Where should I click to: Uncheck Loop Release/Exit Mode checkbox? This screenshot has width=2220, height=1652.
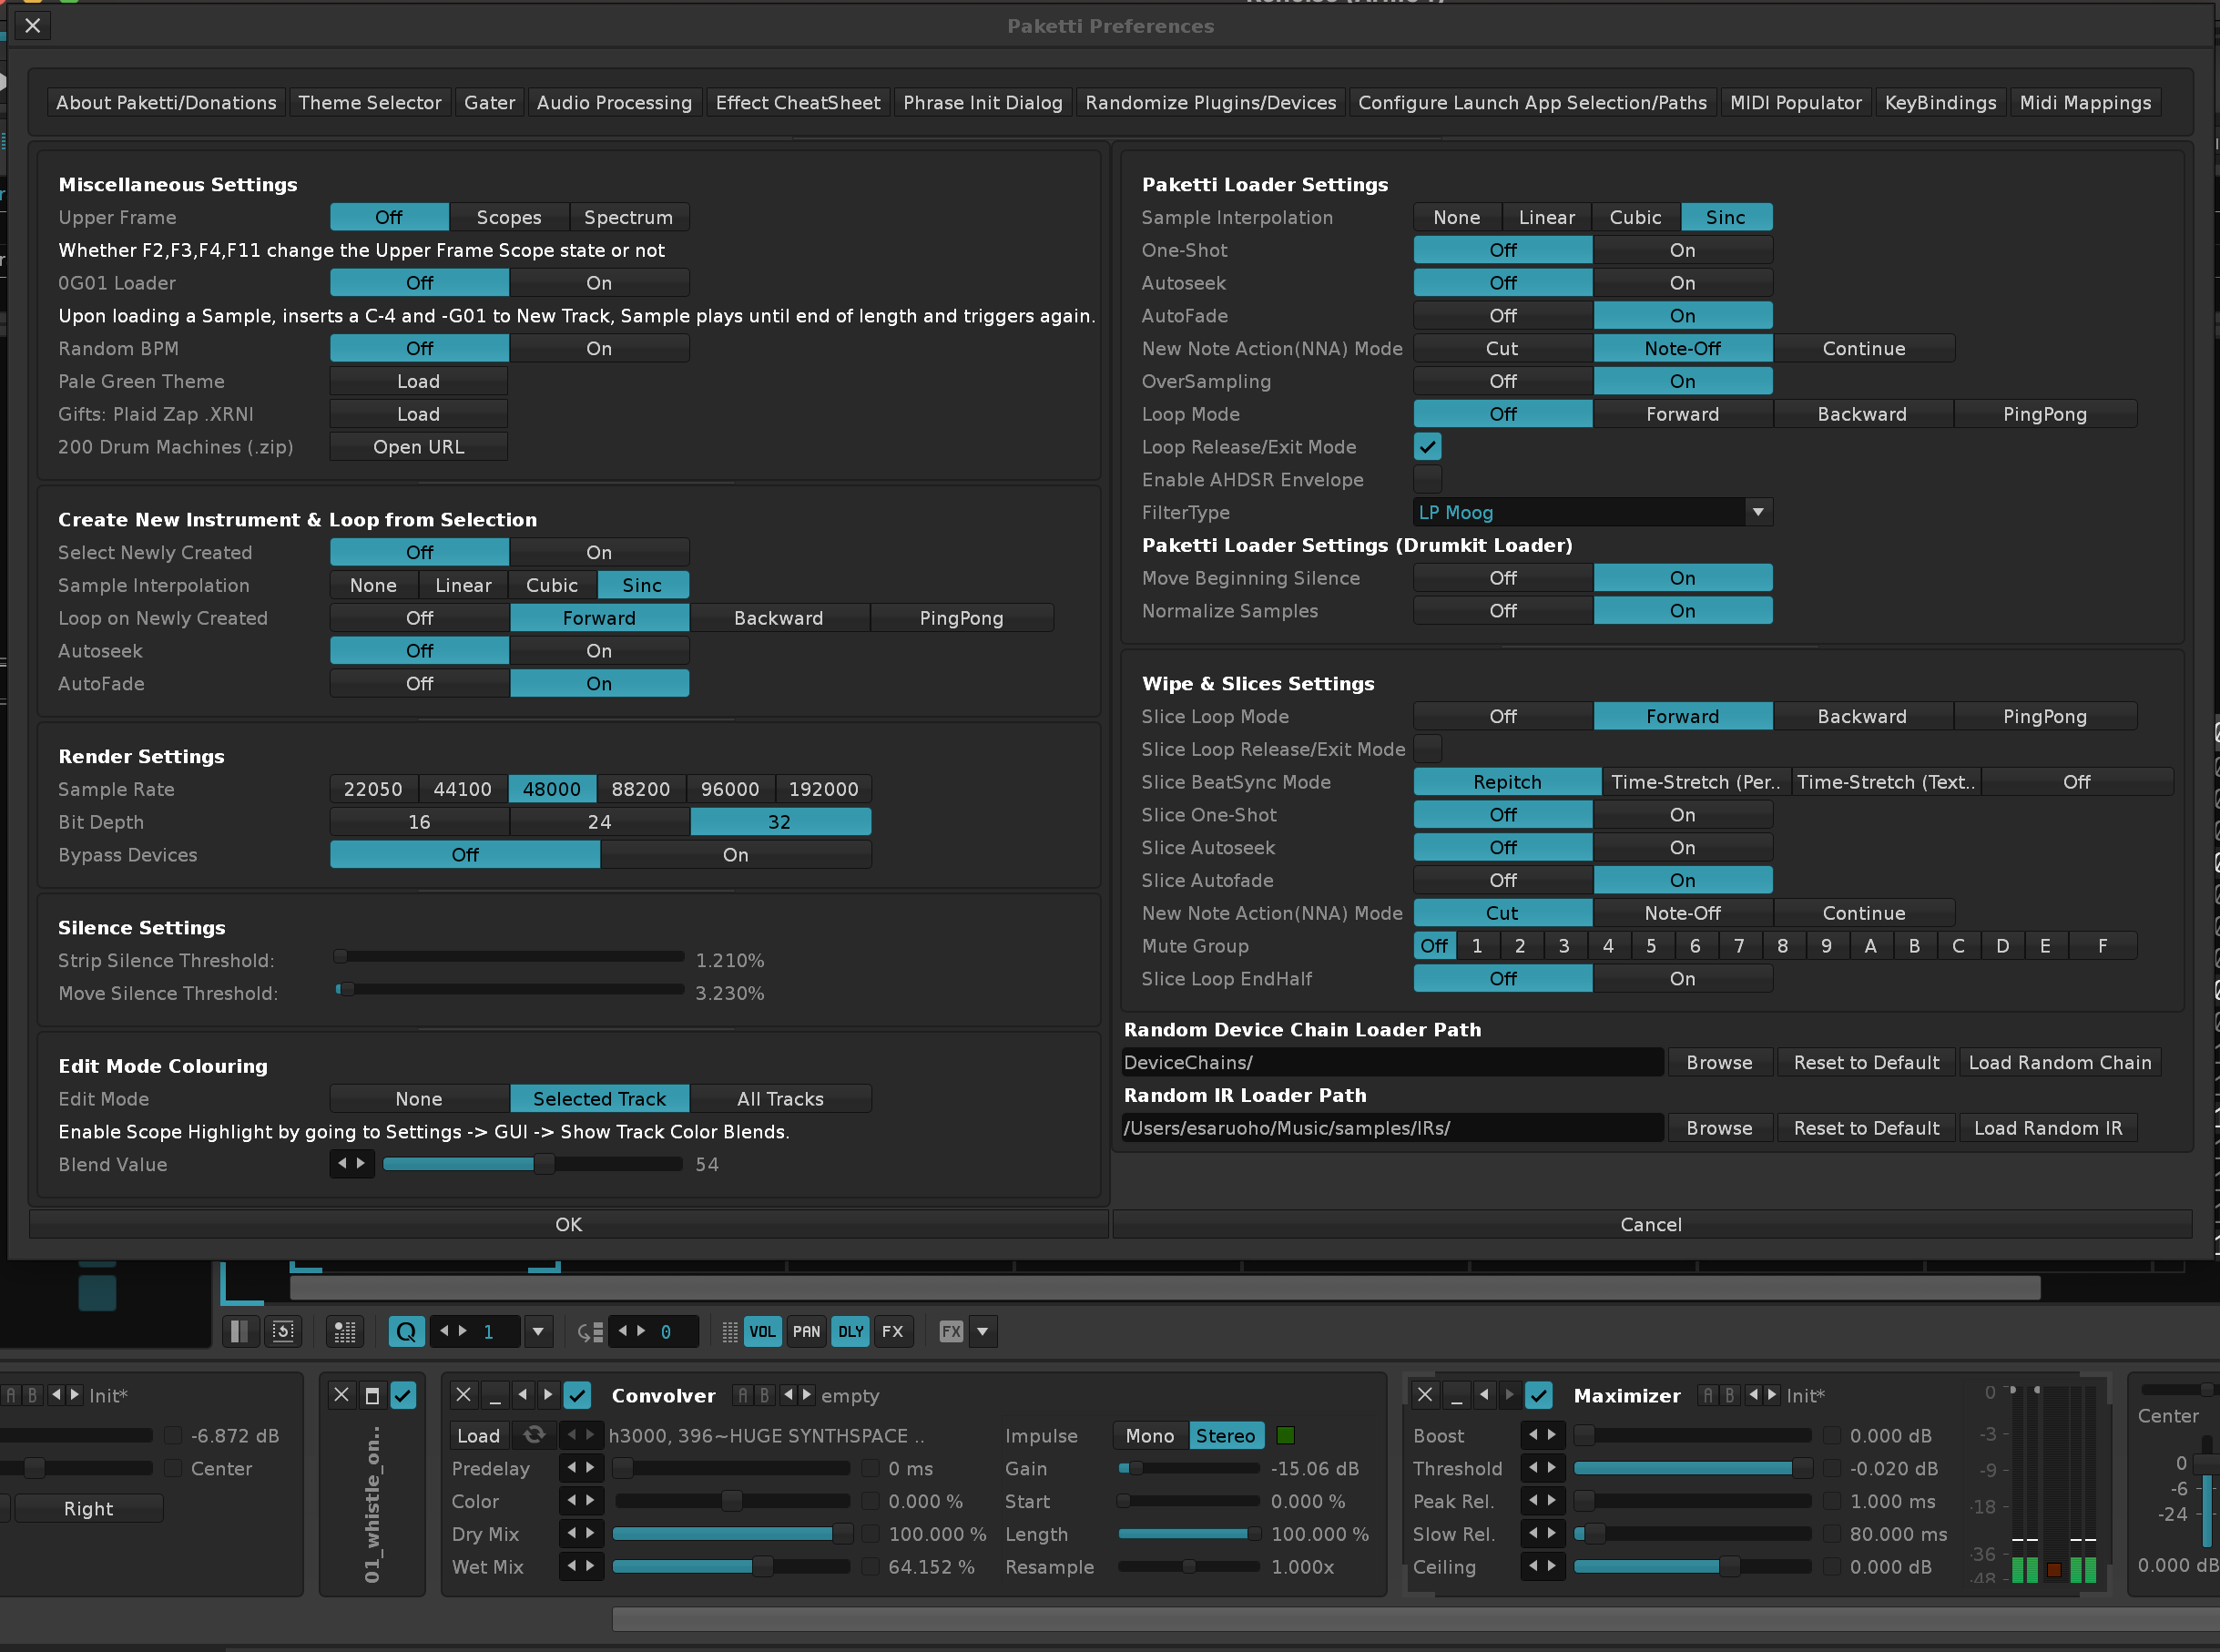coord(1427,447)
